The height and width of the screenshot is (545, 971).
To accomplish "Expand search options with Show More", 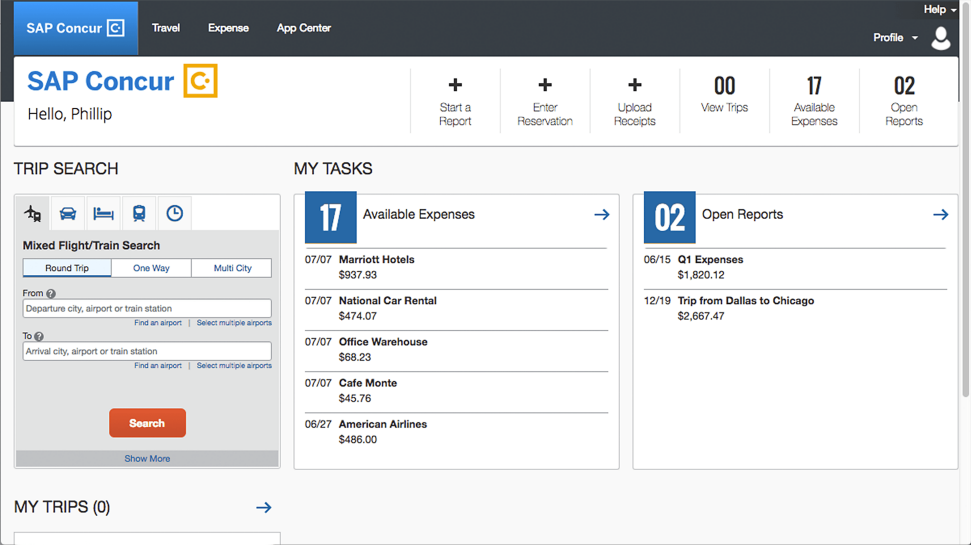I will tap(147, 458).
